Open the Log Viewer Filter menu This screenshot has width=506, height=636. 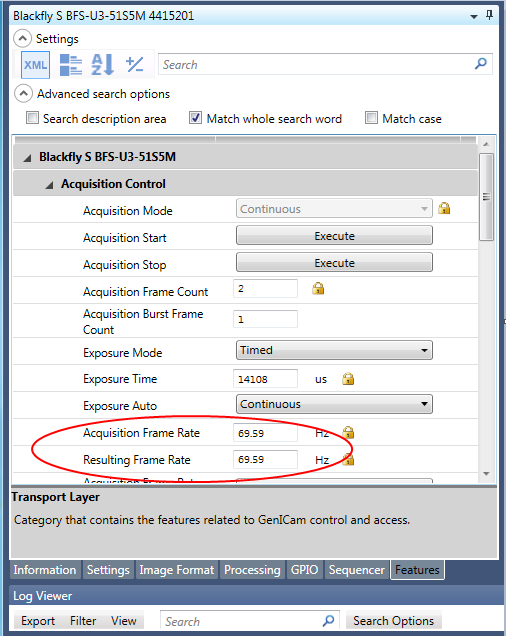83,621
